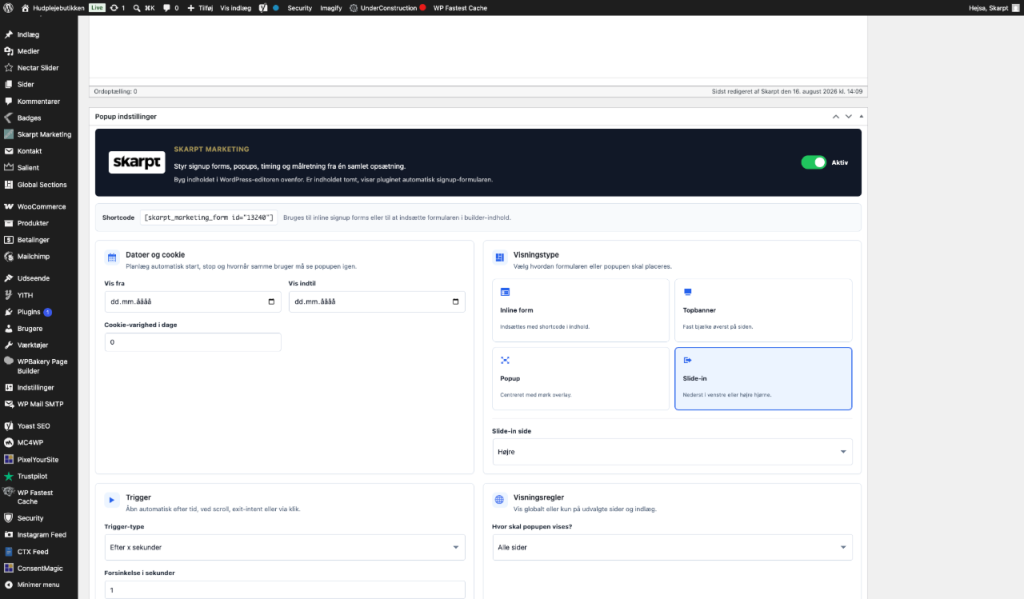Click the Mailchimp icon in sidebar

(x=8, y=257)
